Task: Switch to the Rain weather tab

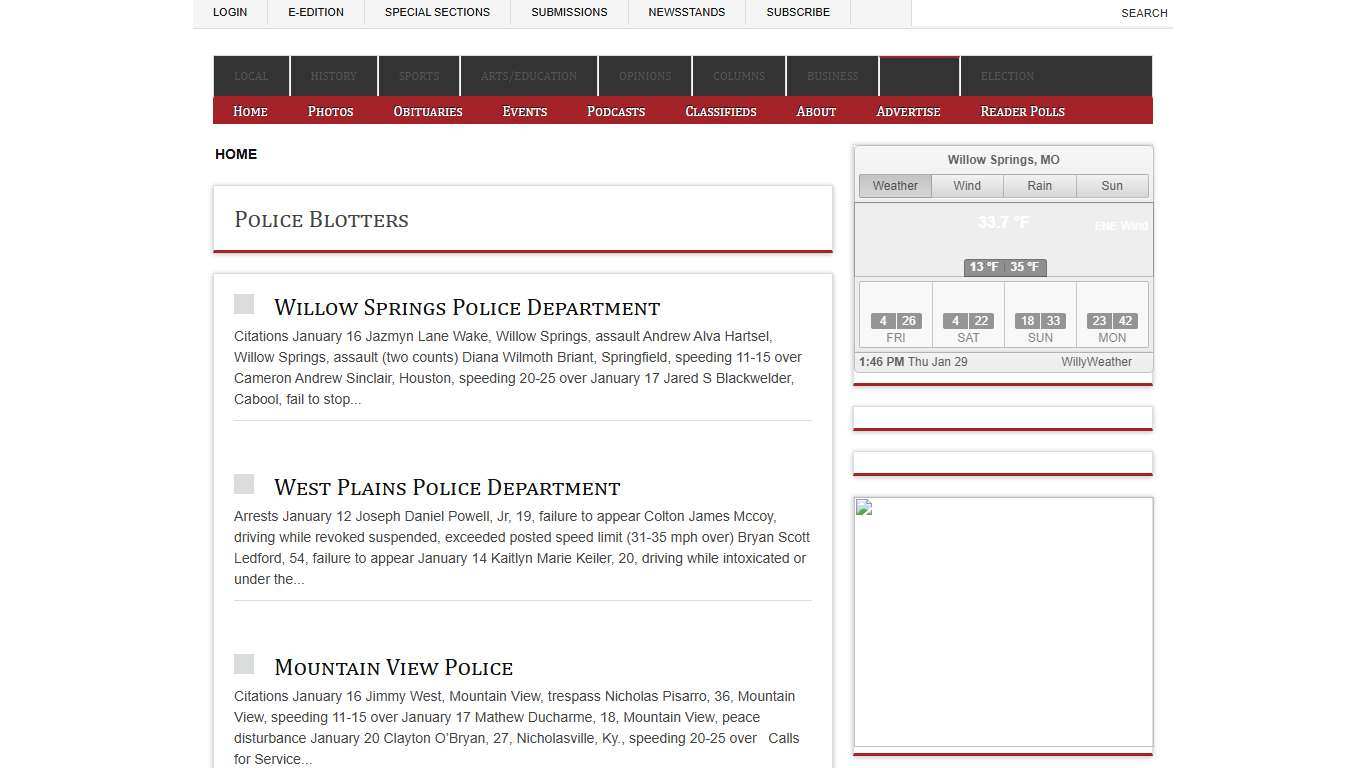Action: (1039, 185)
